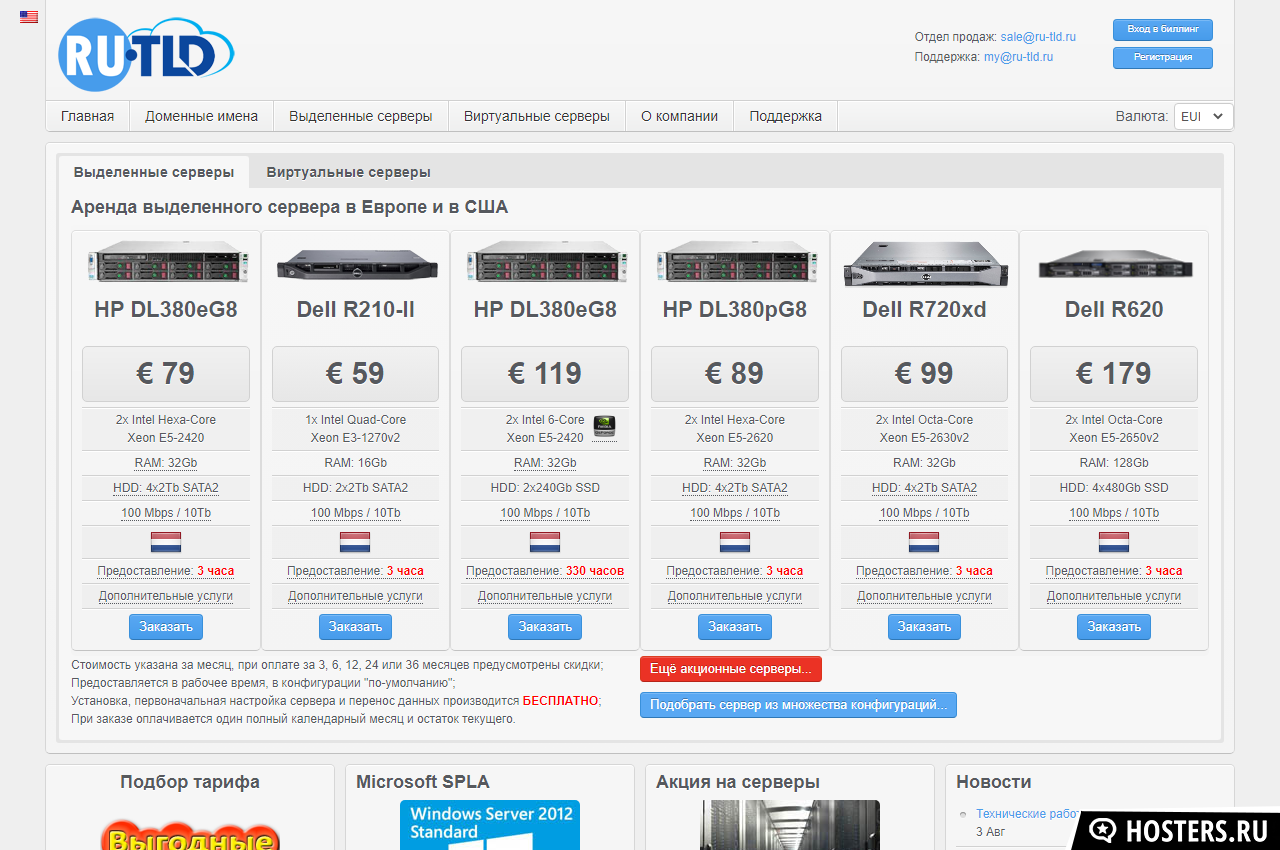Screen dimensions: 1280x850
Task: Click the Dell R620 server image
Action: tap(1114, 263)
